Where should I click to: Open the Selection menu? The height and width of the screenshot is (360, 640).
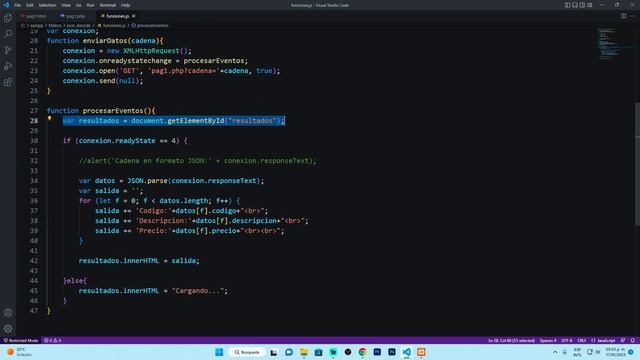(x=47, y=5)
